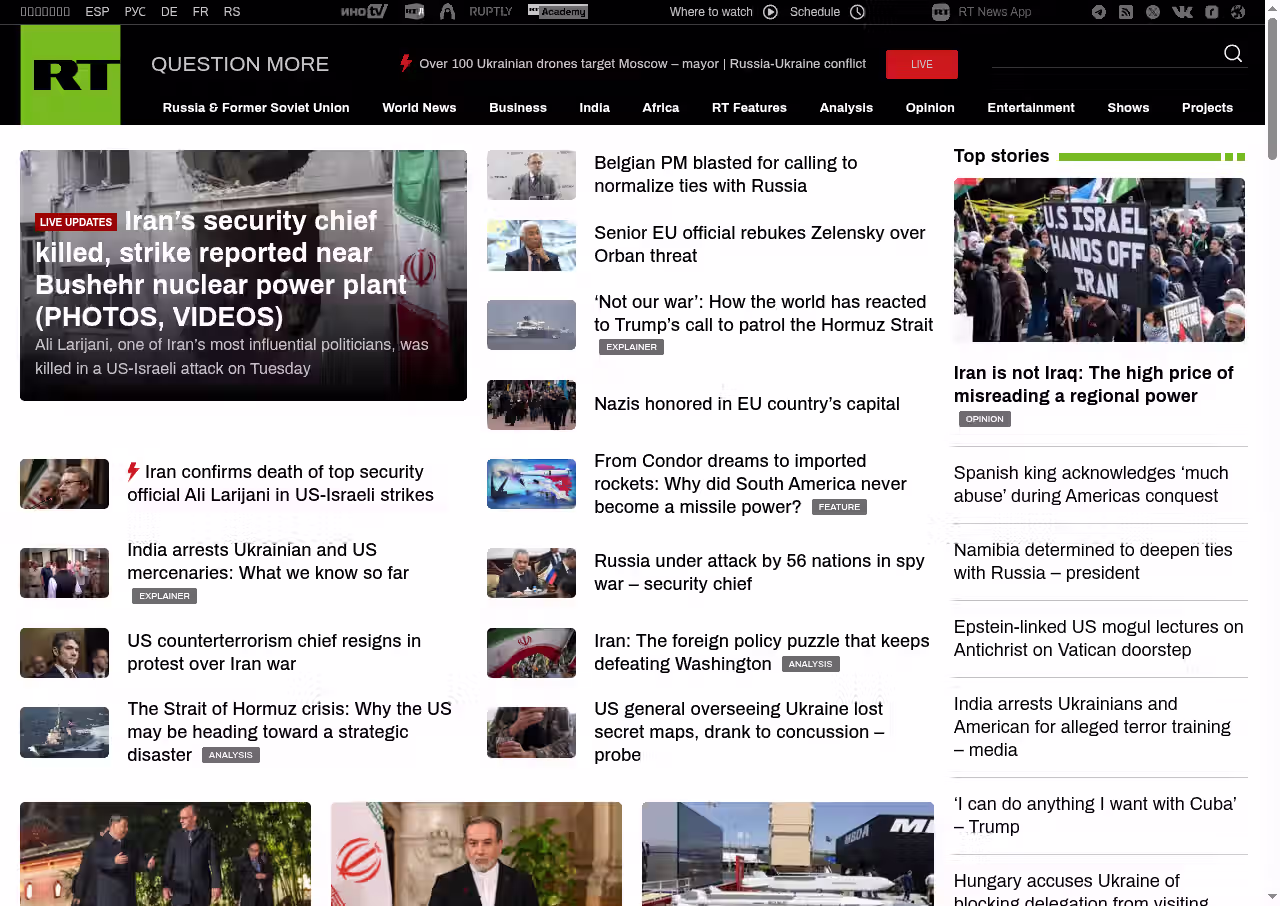
Task: Open the 'US Israel Hands Off Iran' thumbnail
Action: [x=1099, y=260]
